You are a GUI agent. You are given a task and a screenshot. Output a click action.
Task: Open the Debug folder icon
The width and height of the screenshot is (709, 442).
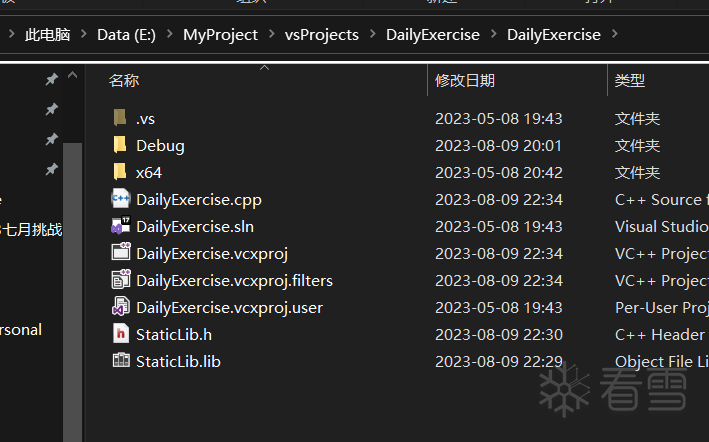click(120, 145)
